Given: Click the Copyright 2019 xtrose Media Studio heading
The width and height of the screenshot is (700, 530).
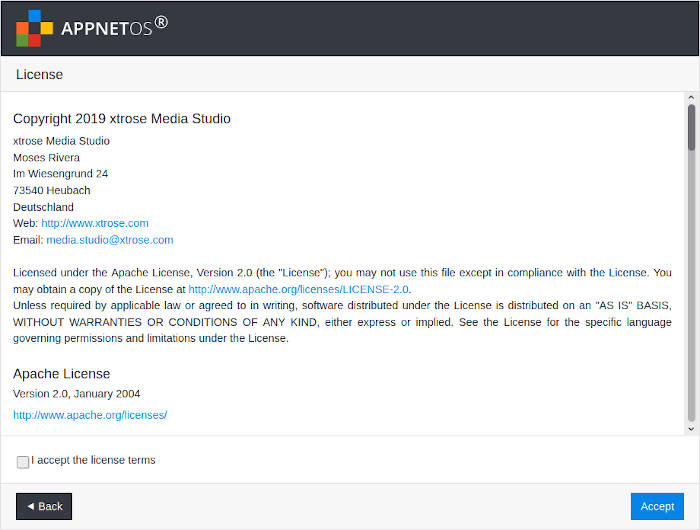Looking at the screenshot, I should [x=122, y=118].
